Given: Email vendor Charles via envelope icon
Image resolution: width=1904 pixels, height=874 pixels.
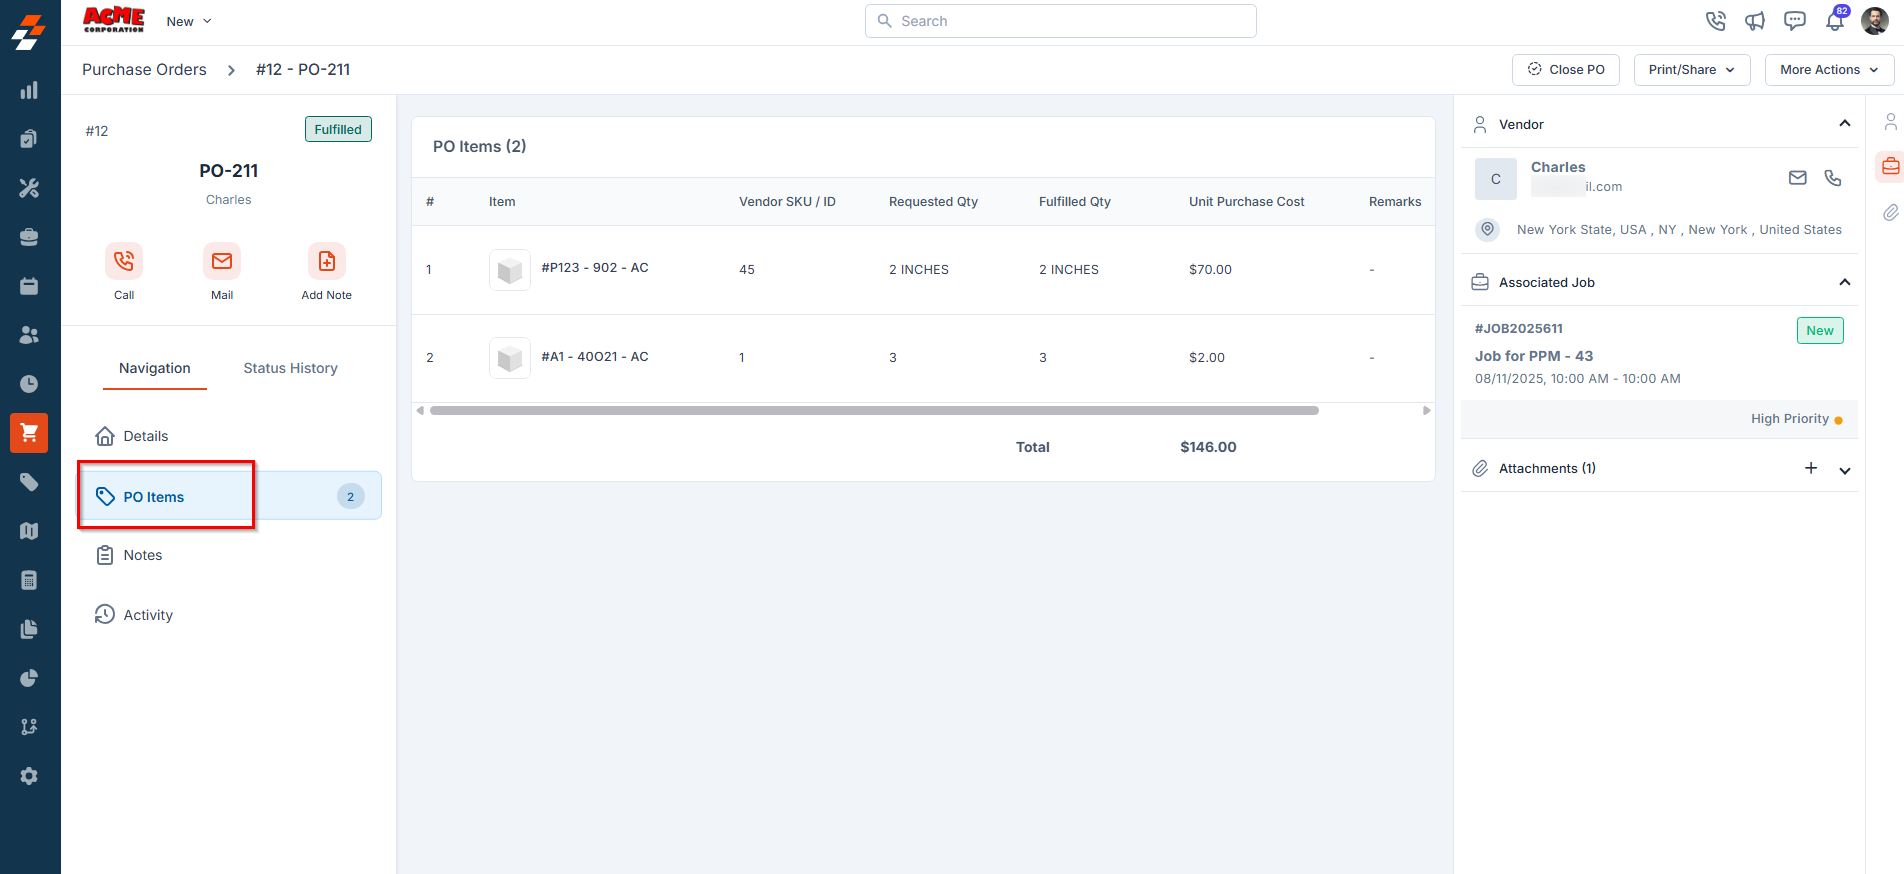Looking at the screenshot, I should (x=1798, y=178).
